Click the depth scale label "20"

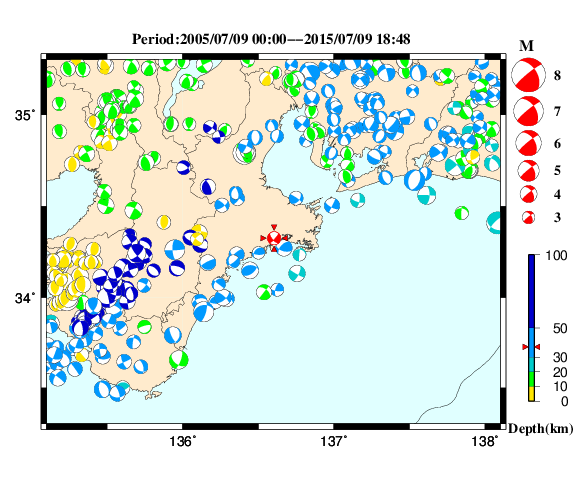(560, 372)
